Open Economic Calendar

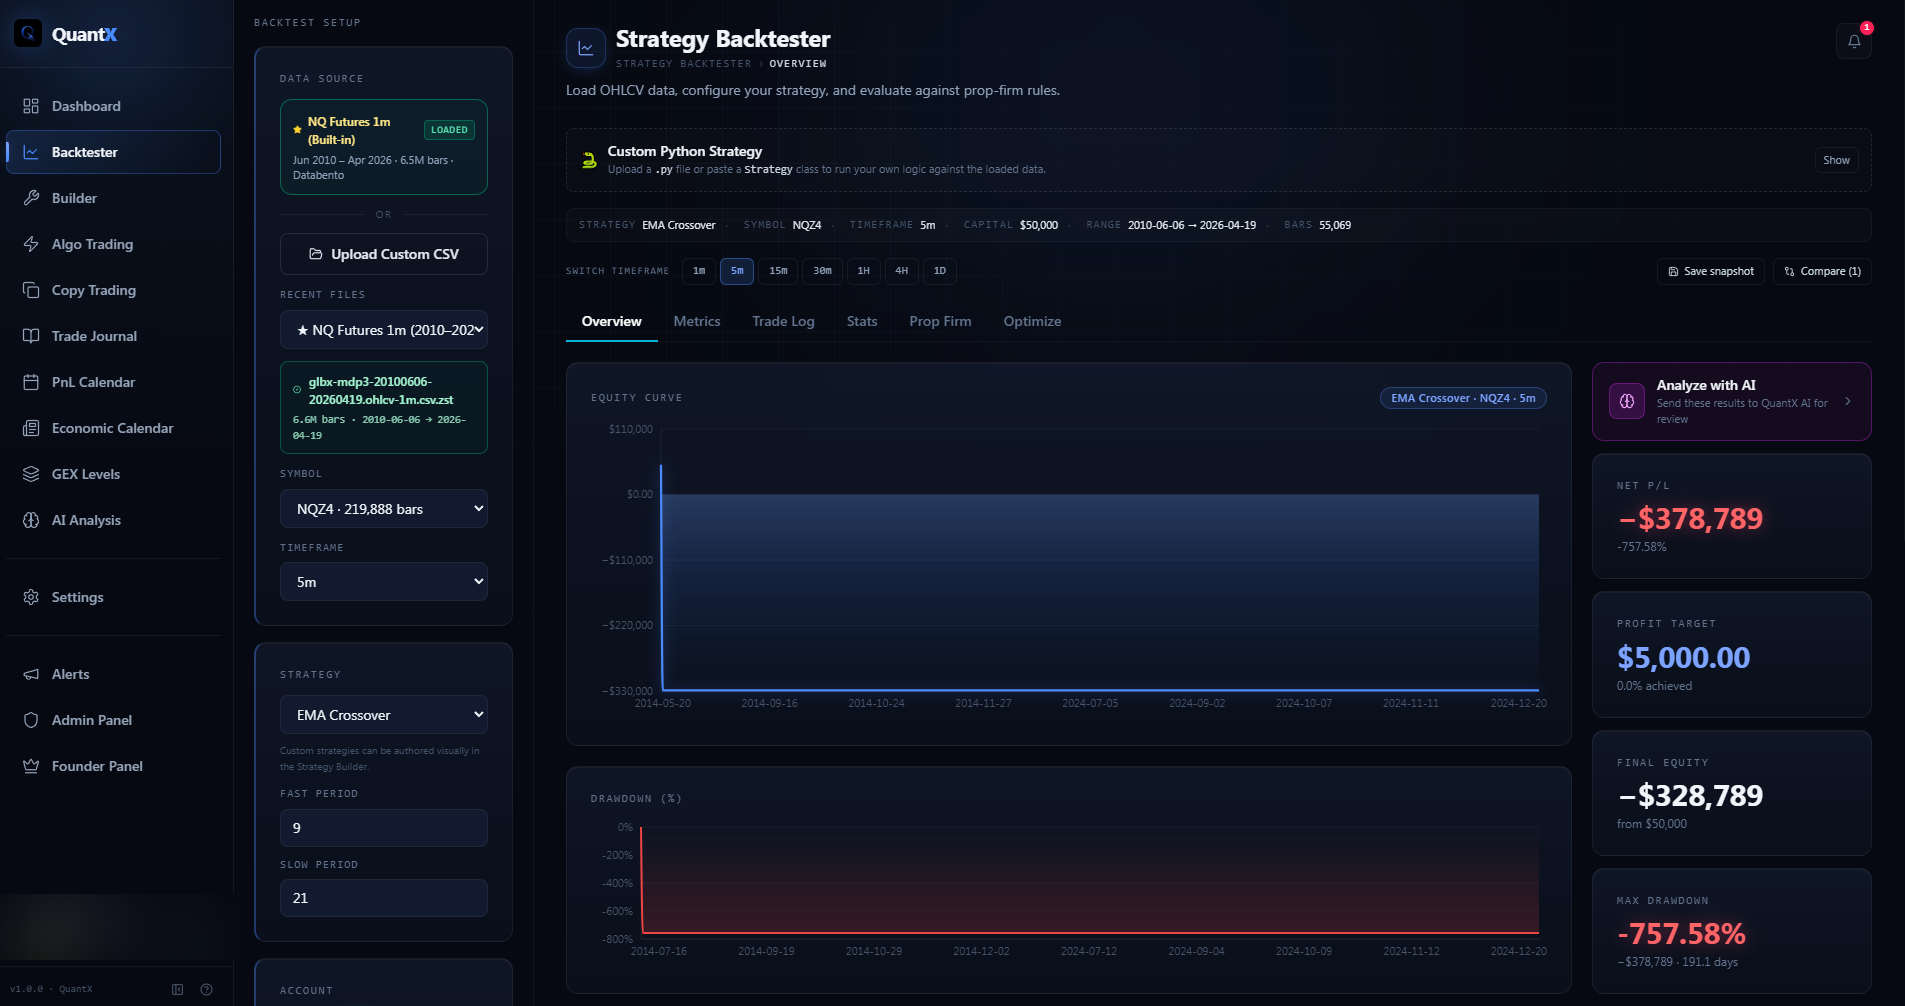point(113,428)
